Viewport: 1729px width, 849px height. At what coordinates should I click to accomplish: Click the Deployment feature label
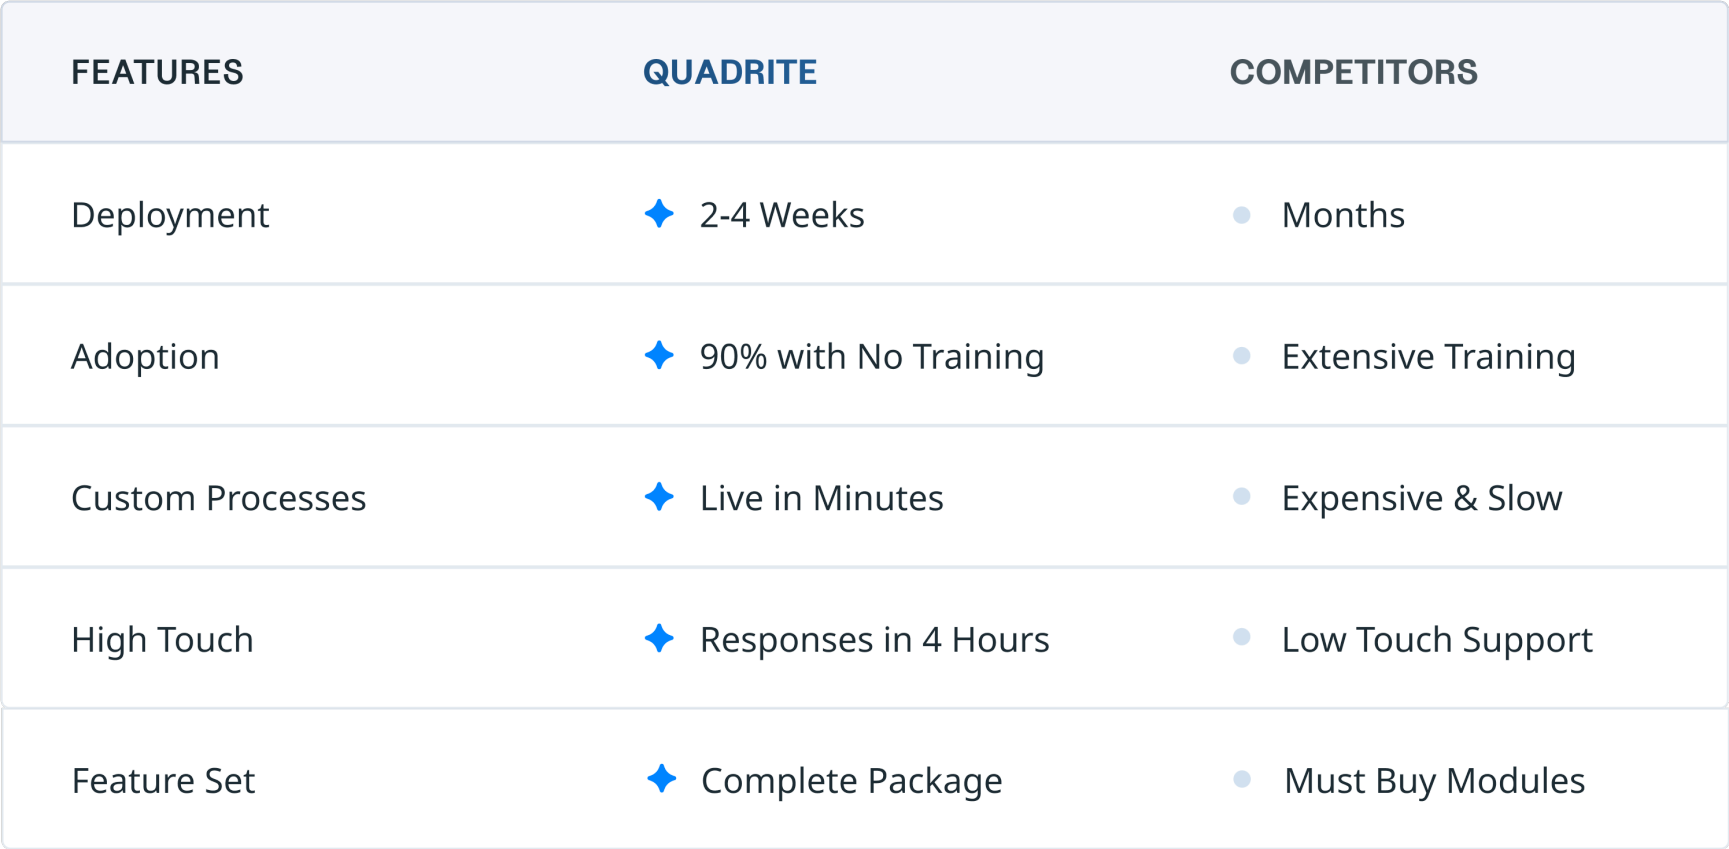[170, 216]
